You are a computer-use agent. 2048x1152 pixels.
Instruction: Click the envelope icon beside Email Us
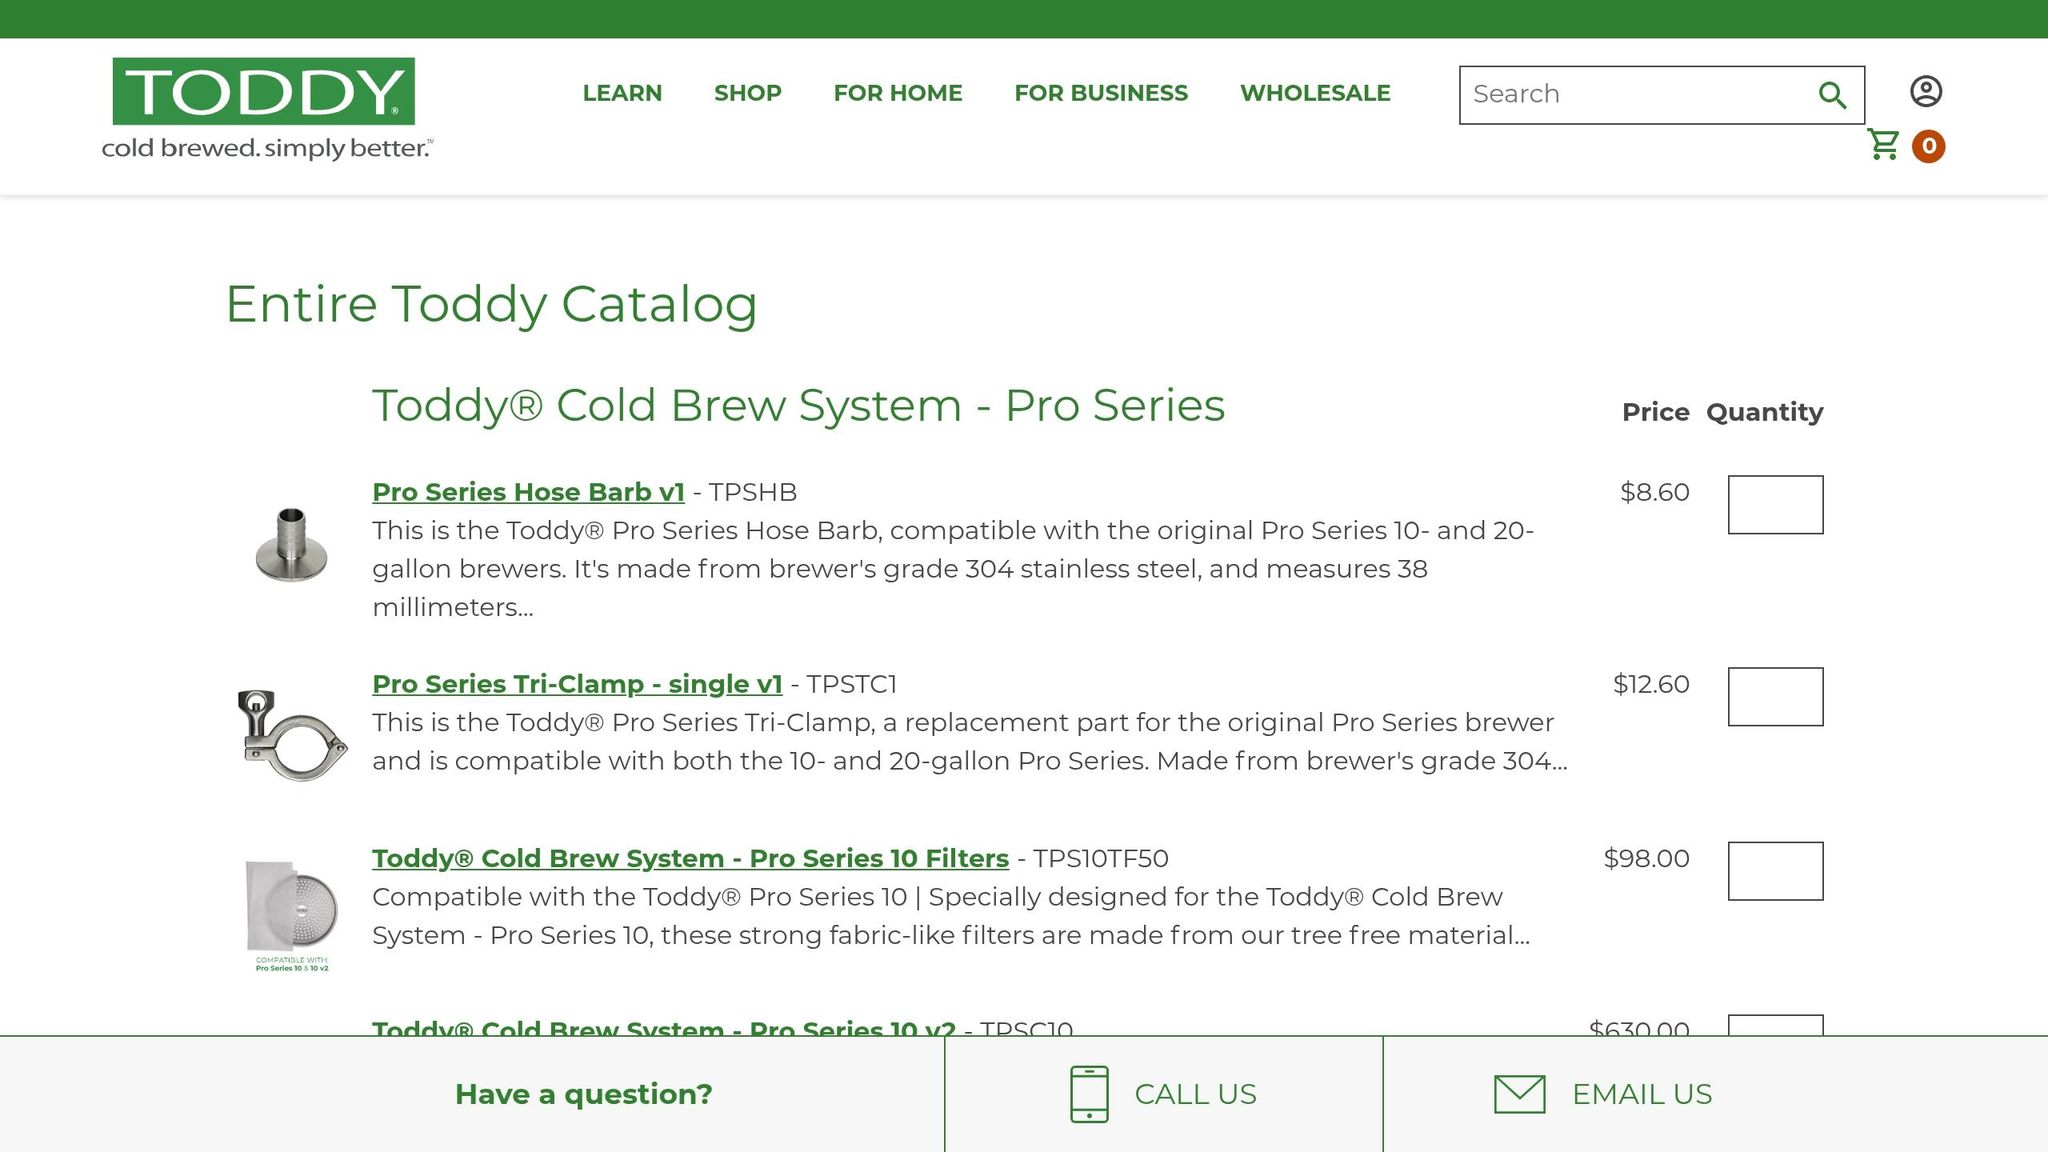point(1520,1094)
